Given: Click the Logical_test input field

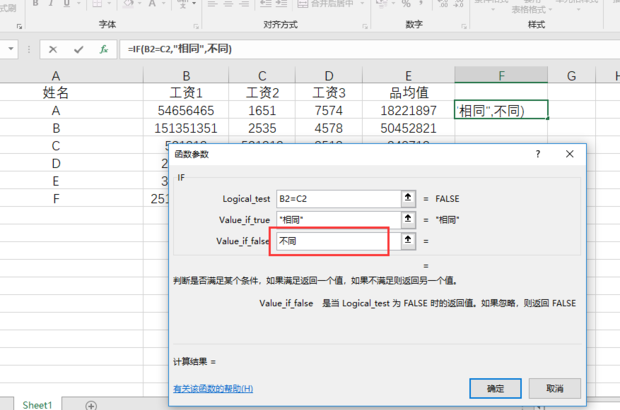Looking at the screenshot, I should (x=338, y=198).
